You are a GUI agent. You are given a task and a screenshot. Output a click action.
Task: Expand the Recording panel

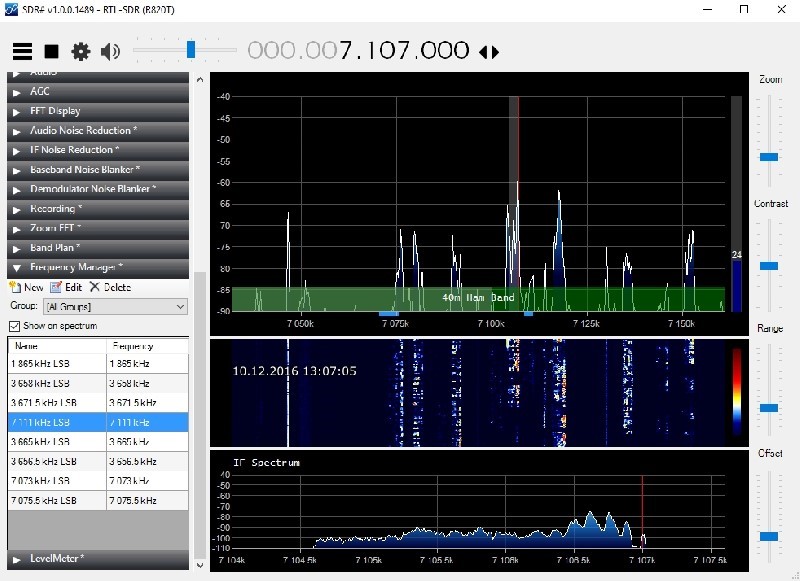point(98,209)
